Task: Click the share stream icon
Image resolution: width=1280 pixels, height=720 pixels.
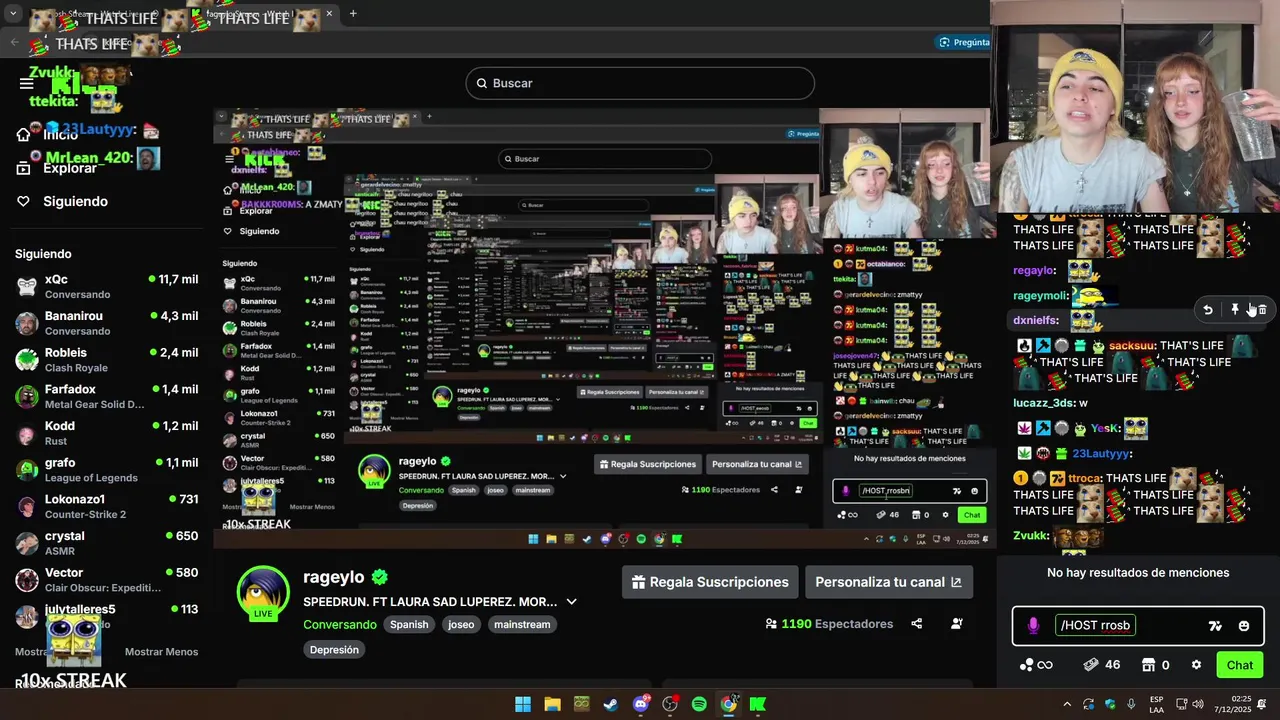Action: click(916, 624)
